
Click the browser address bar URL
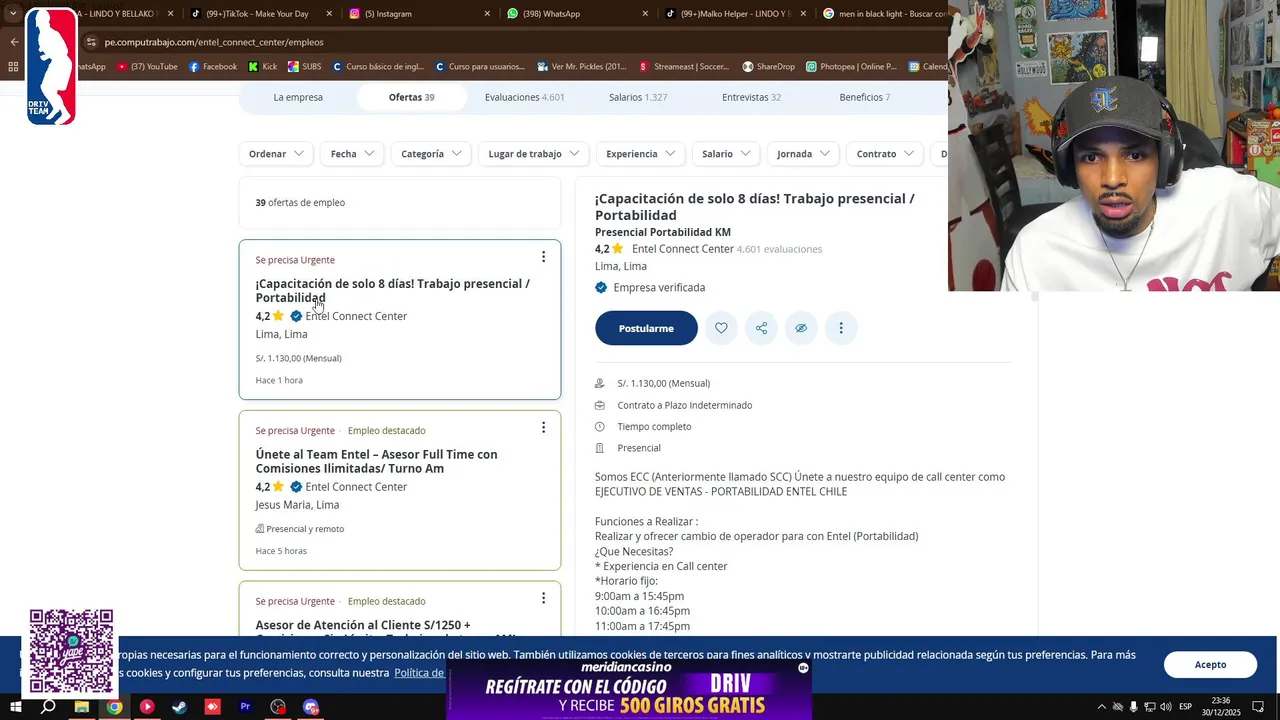click(x=214, y=42)
